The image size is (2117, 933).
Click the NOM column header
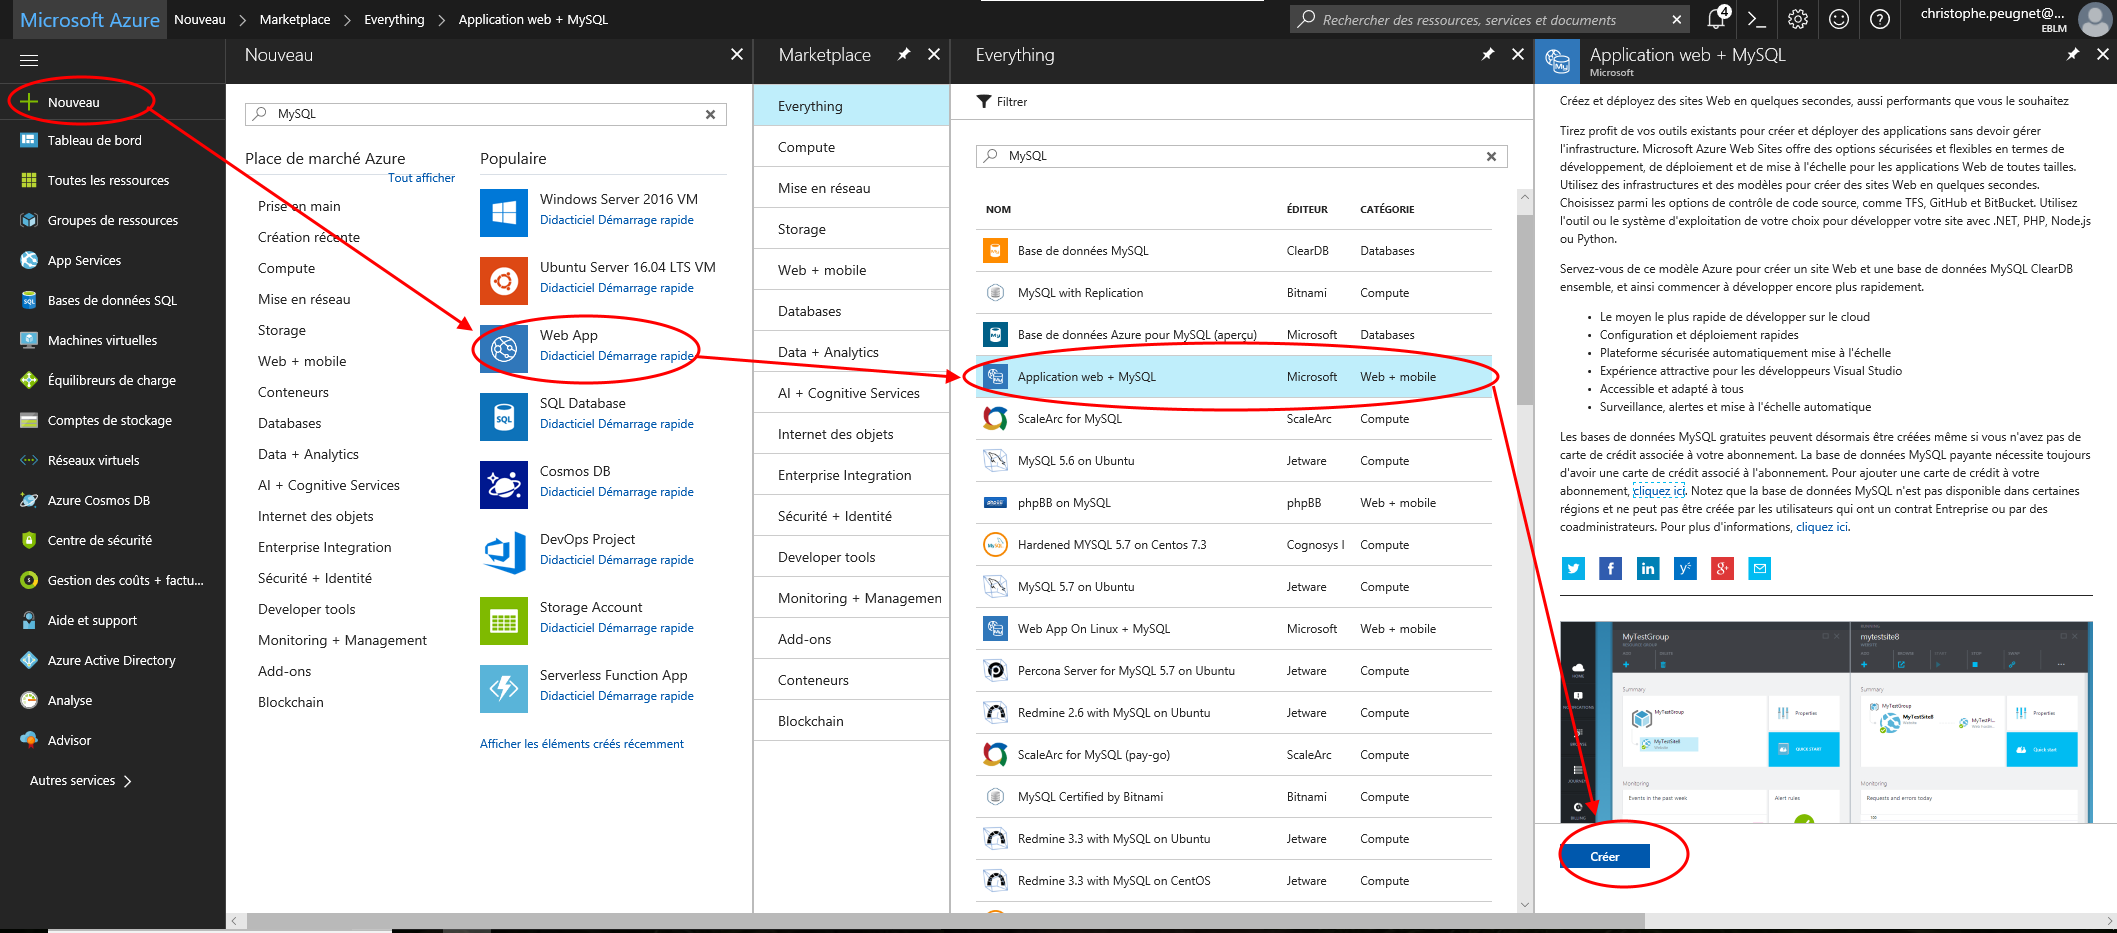click(x=998, y=210)
